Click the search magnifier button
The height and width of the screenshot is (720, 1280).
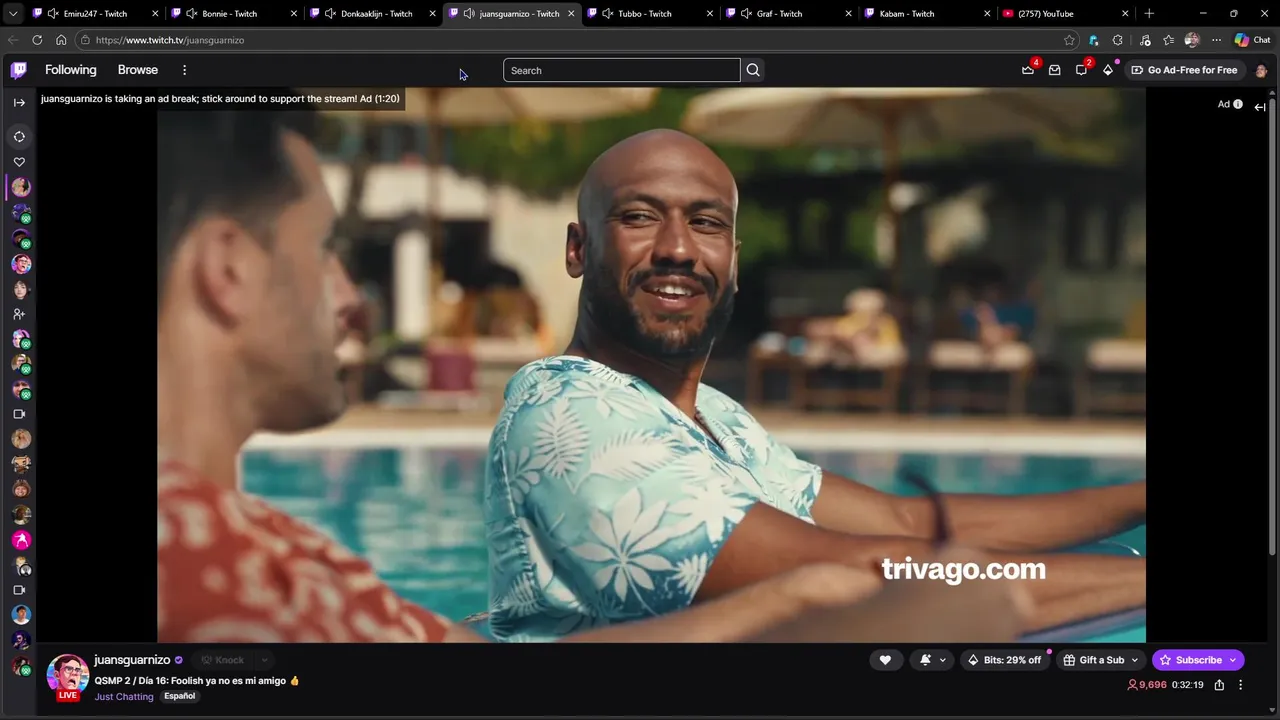753,70
